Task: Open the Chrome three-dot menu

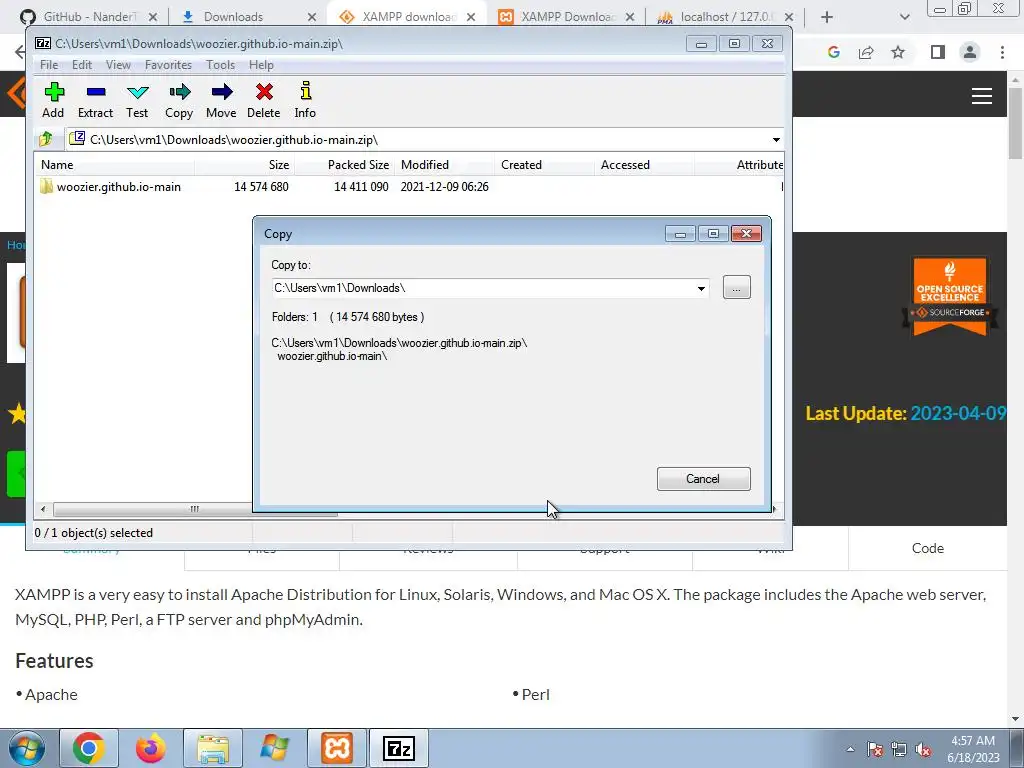Action: [1002, 52]
